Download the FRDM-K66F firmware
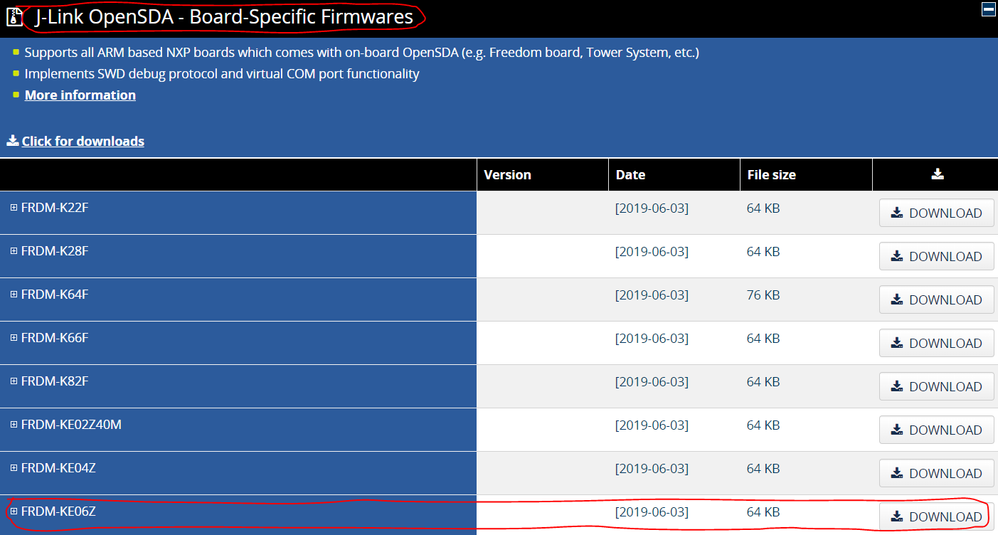998x535 pixels. 936,343
